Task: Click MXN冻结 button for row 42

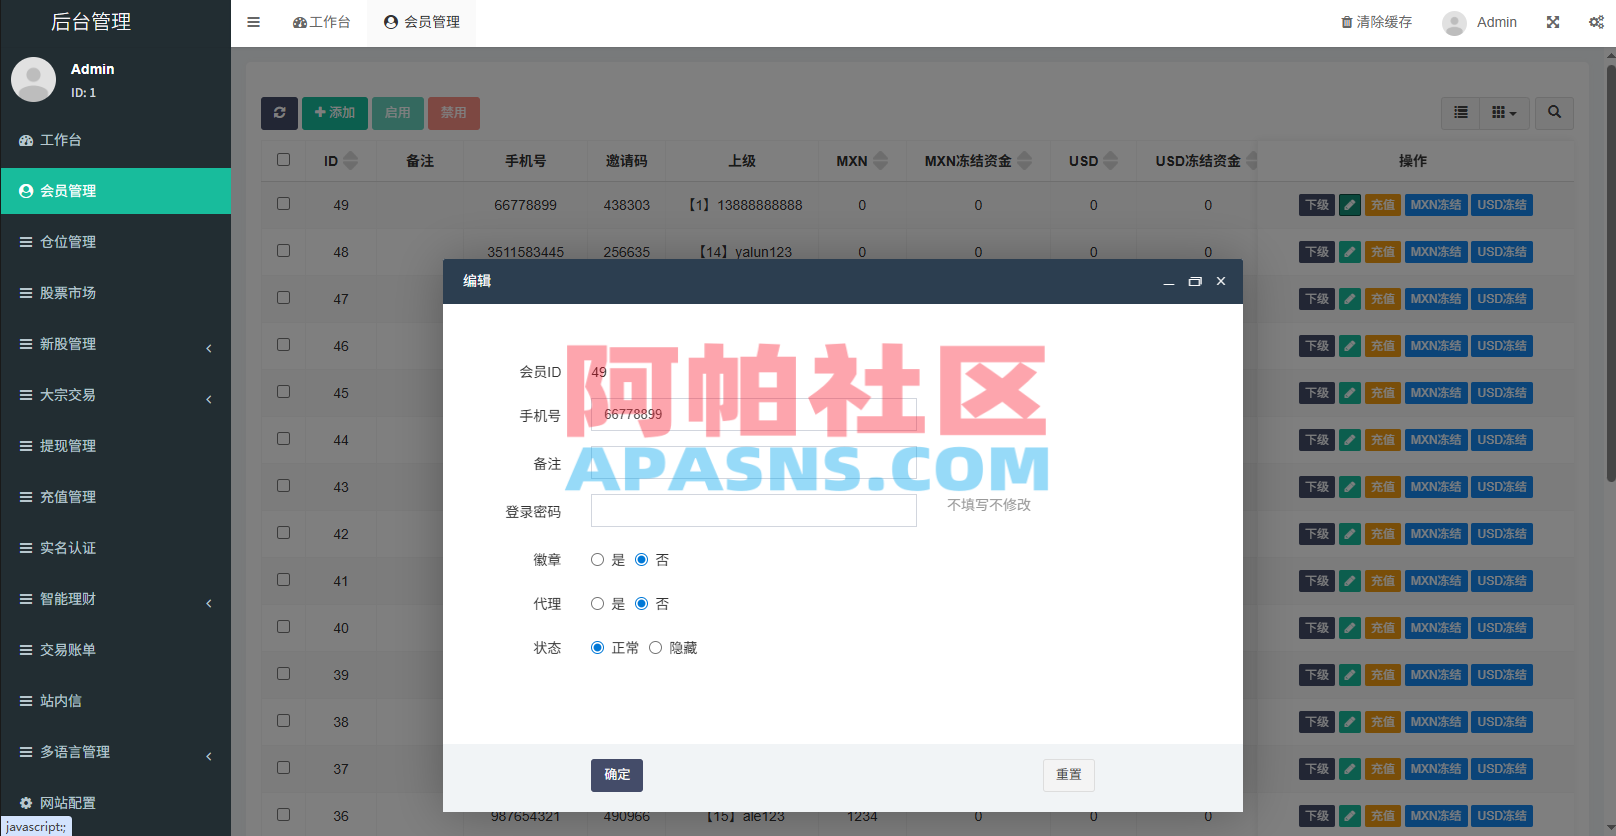Action: 1436,534
